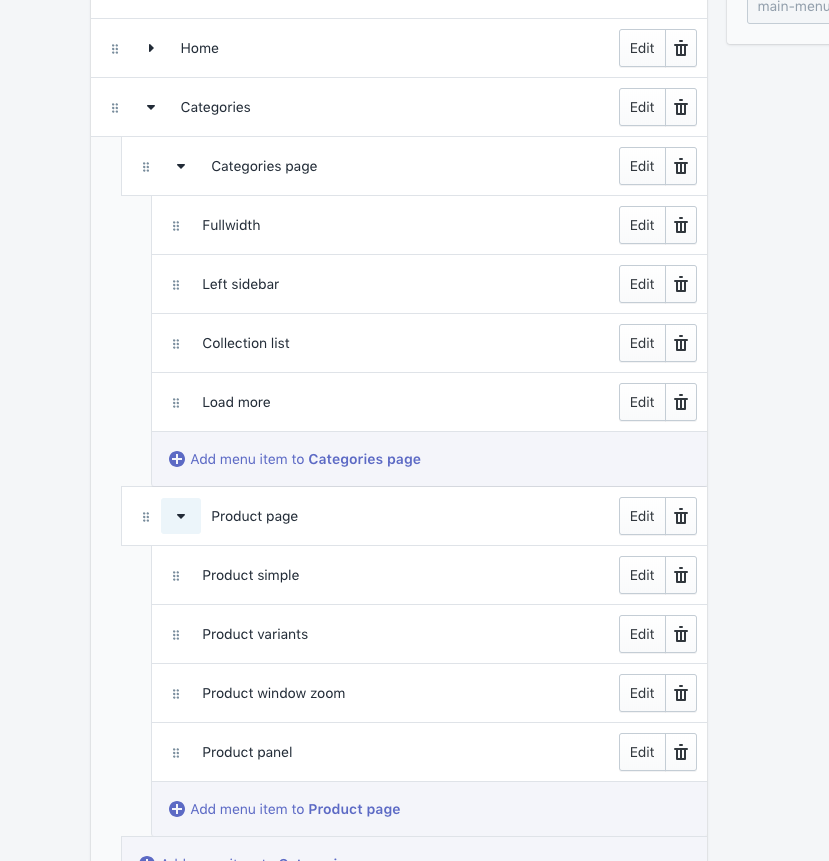829x861 pixels.
Task: Click trash icon beside Product panel
Action: click(x=681, y=752)
